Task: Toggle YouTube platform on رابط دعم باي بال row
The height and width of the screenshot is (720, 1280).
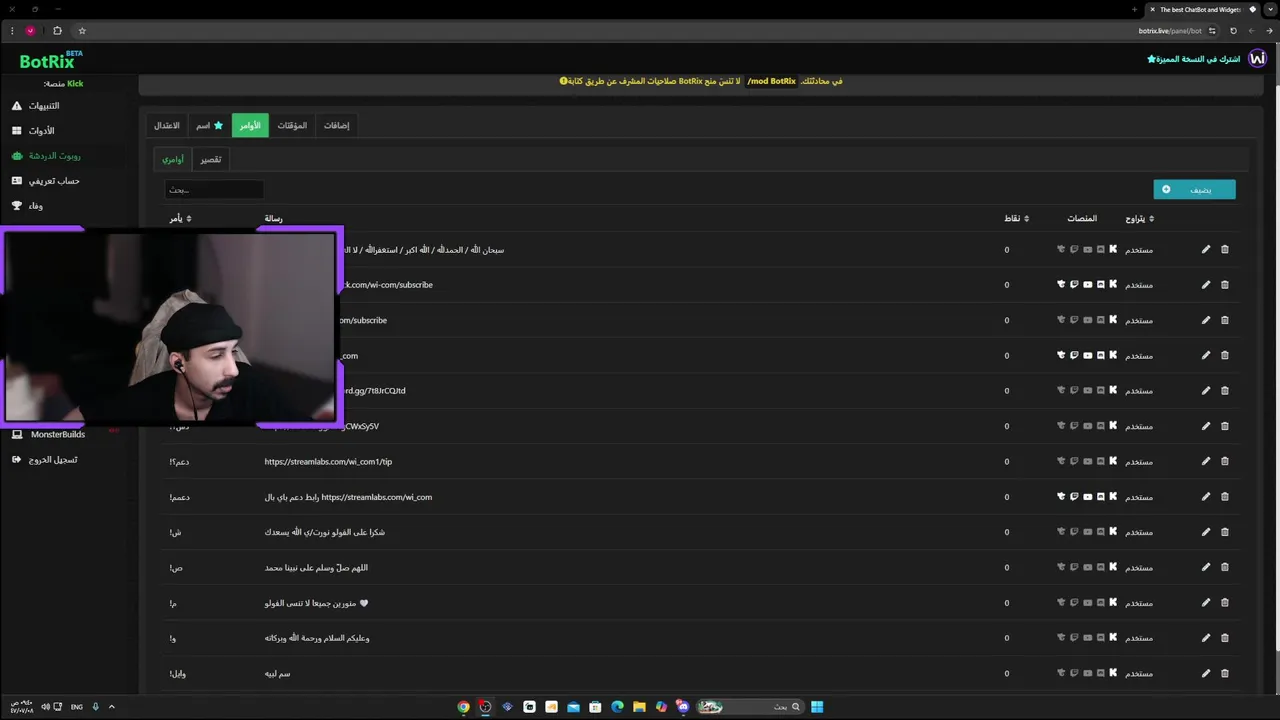Action: [1087, 496]
